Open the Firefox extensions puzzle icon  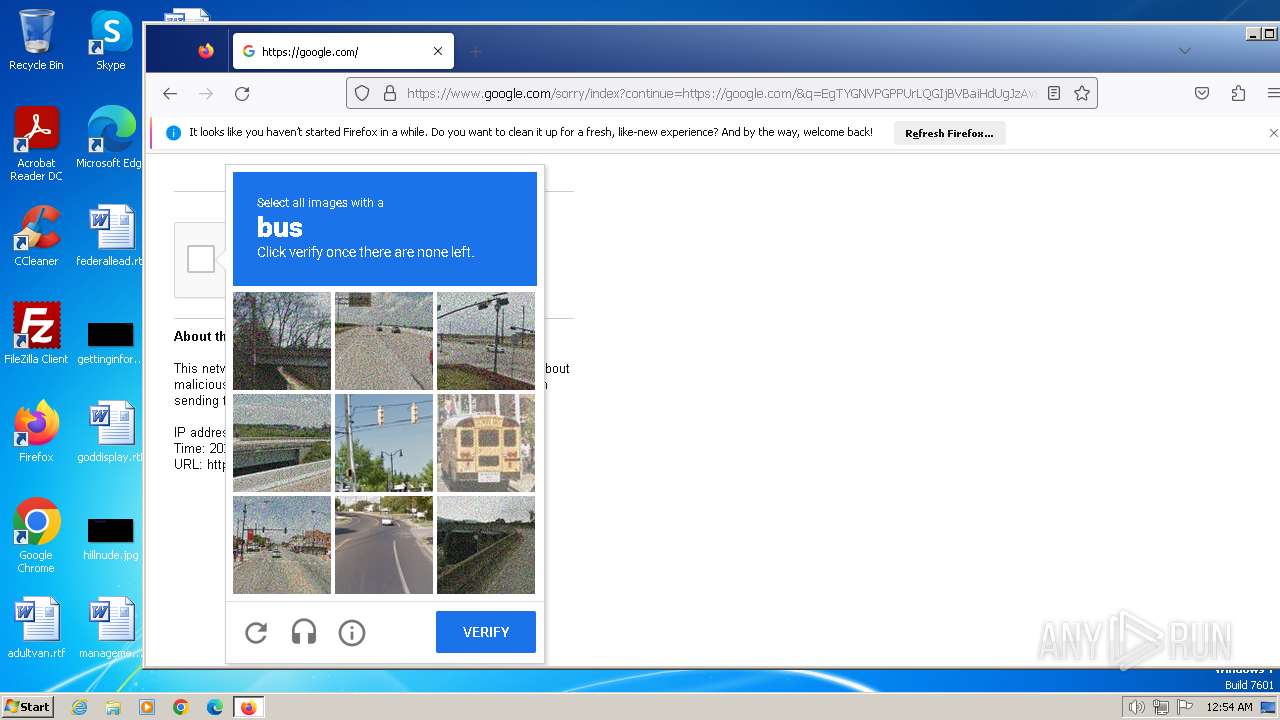(x=1238, y=93)
